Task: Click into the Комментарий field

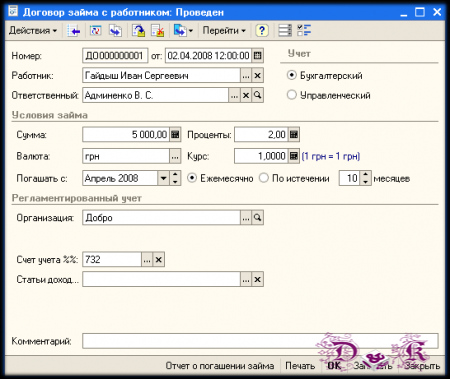Action: tap(260, 341)
